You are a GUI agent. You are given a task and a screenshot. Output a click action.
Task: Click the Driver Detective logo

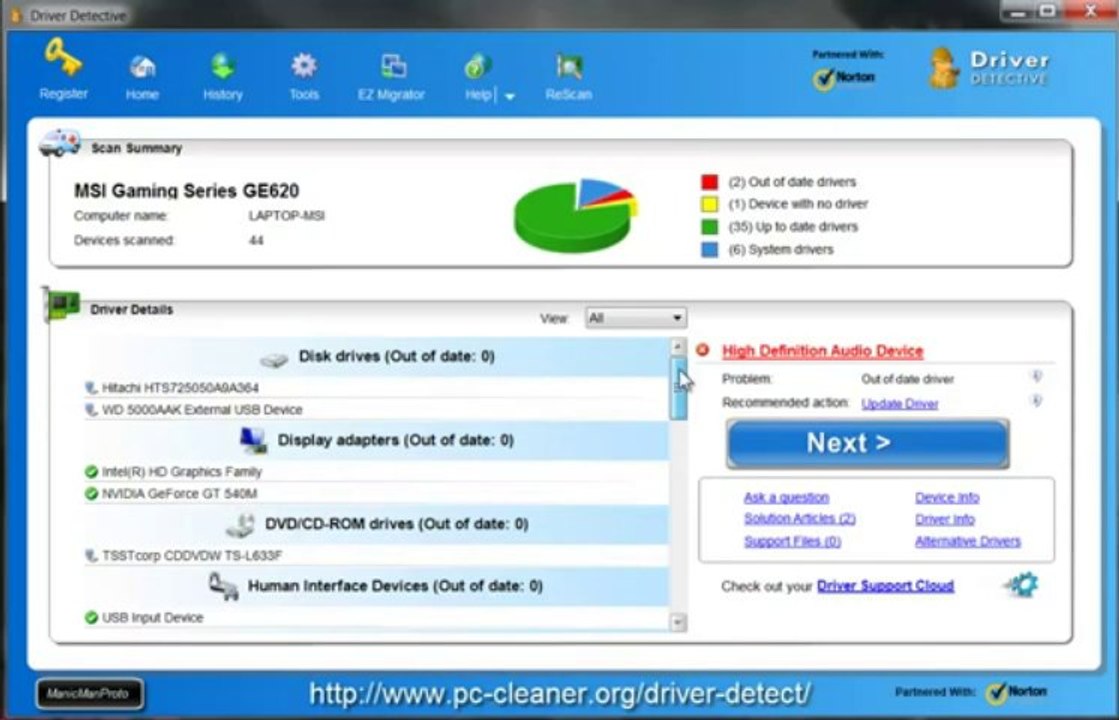coord(990,69)
